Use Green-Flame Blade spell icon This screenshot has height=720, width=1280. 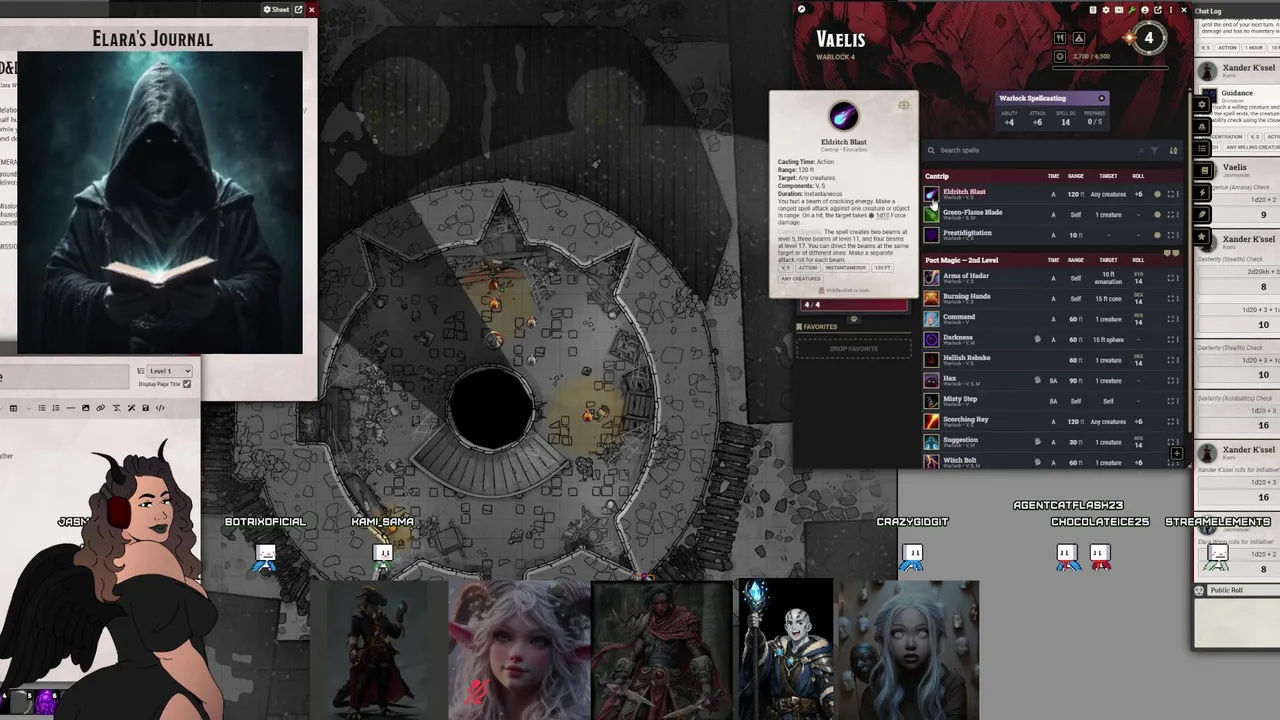(931, 214)
